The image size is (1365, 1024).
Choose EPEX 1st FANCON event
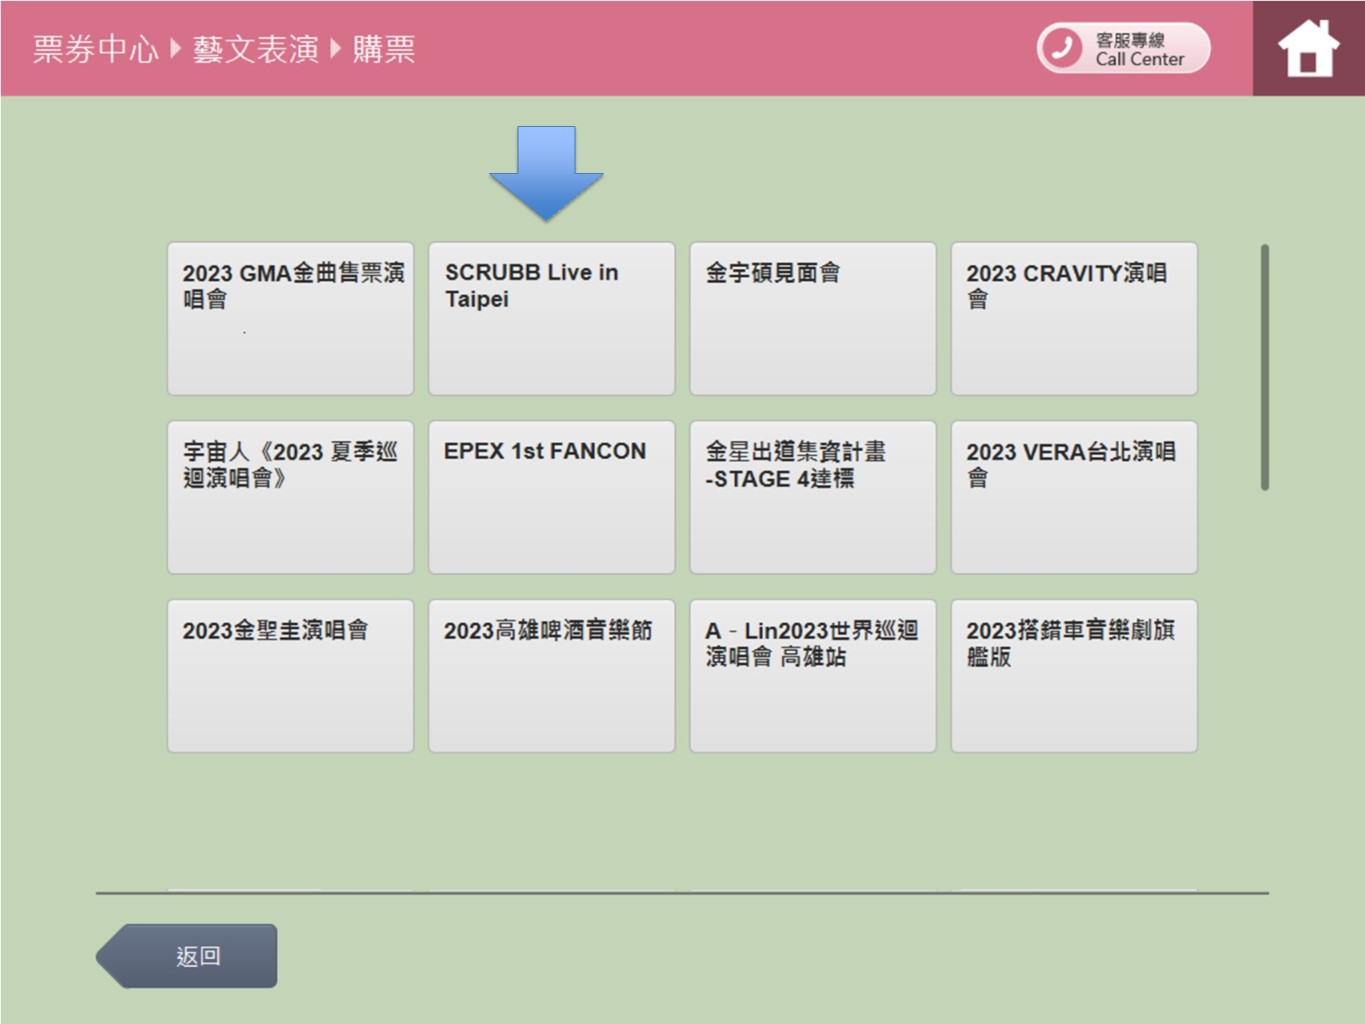pyautogui.click(x=551, y=497)
